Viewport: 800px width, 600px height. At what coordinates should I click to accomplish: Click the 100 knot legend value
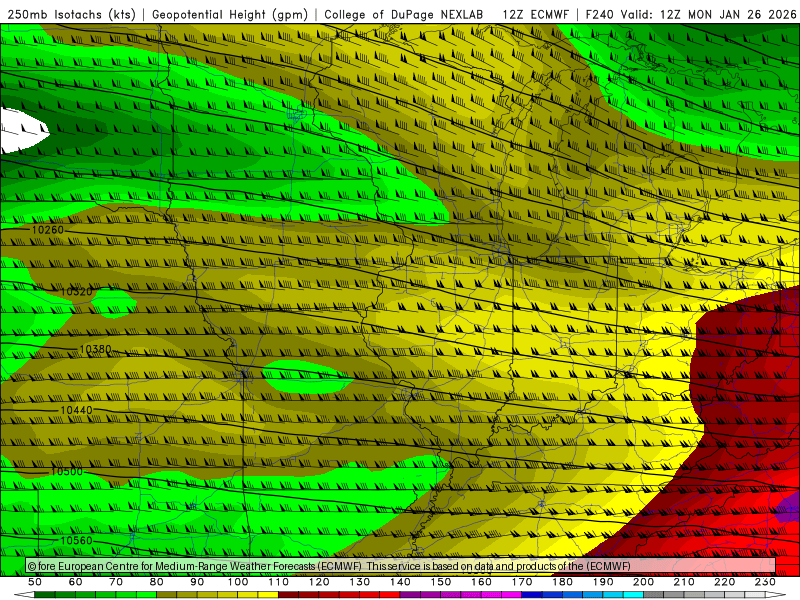[238, 582]
